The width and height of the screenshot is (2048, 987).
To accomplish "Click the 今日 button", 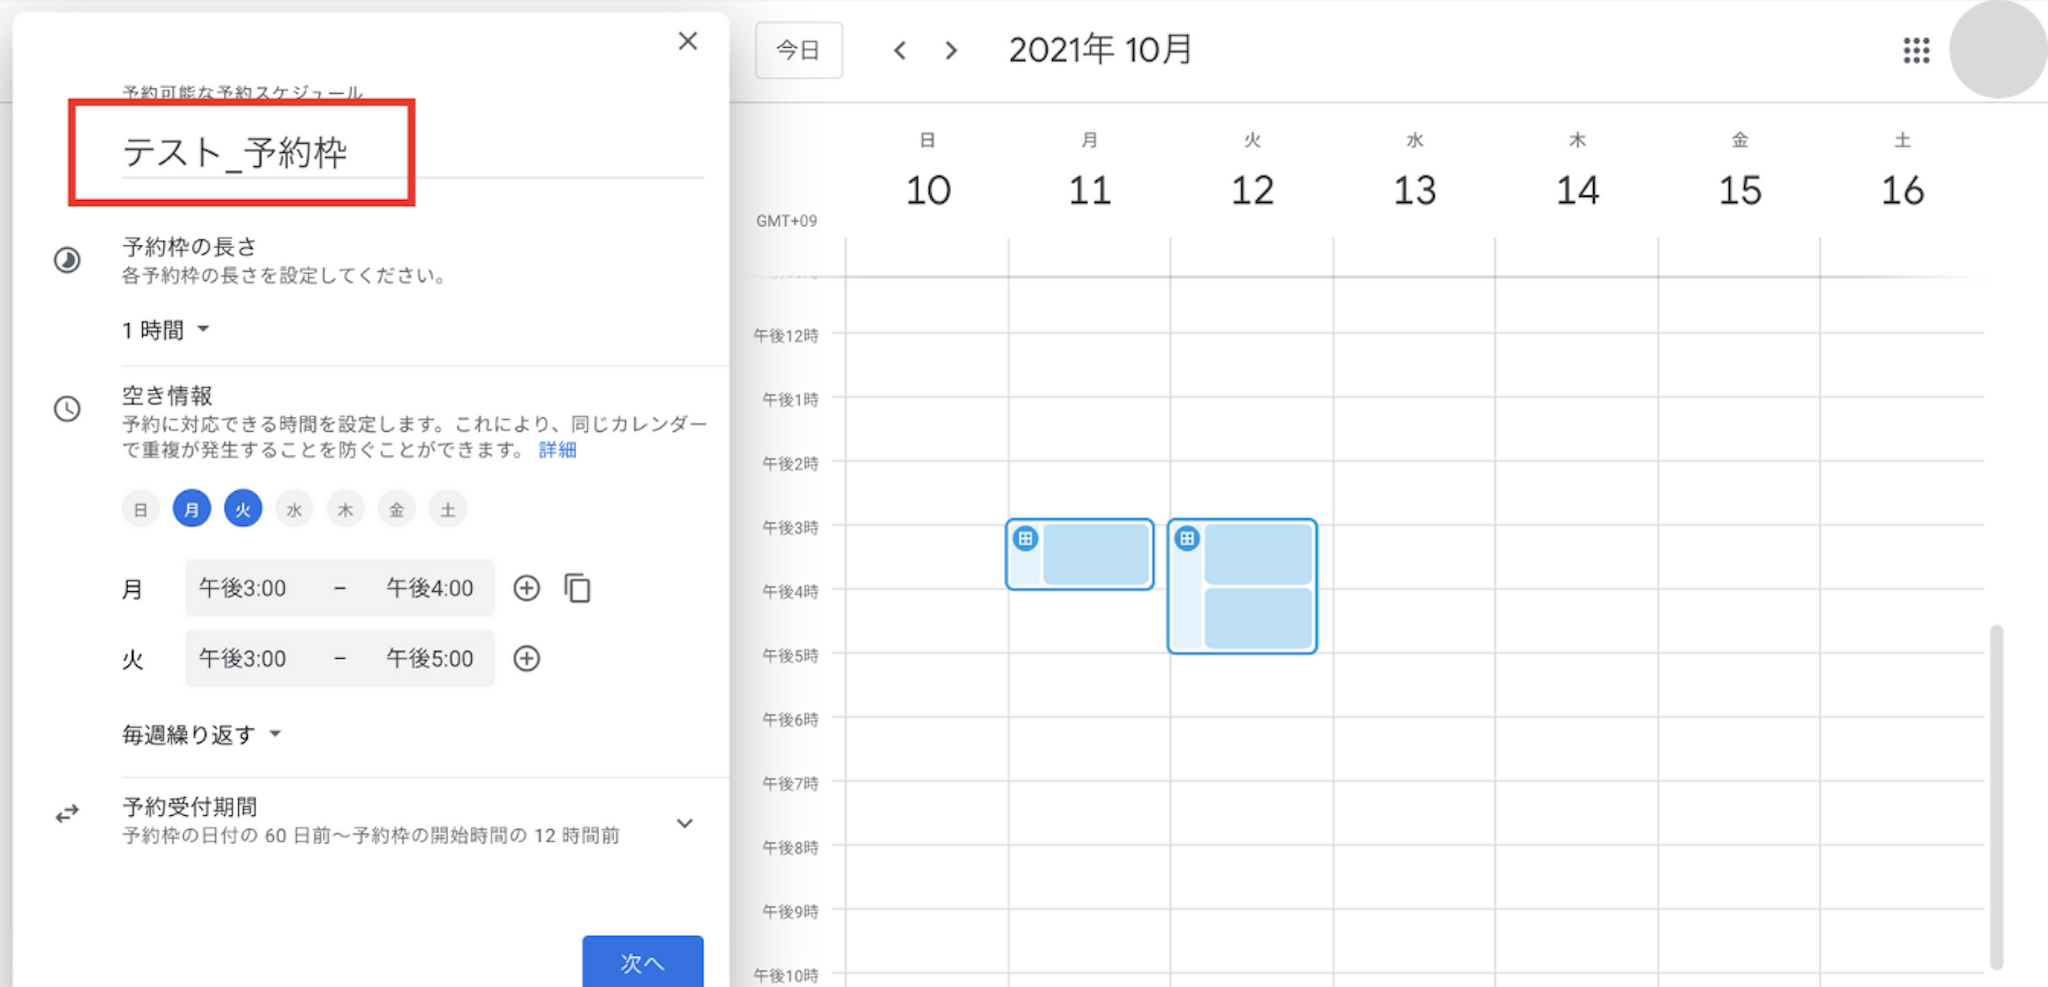I will click(798, 50).
